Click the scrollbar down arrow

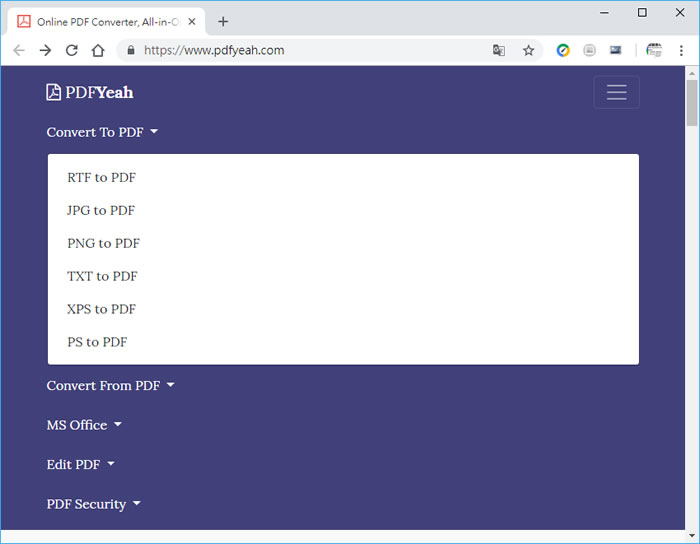click(x=692, y=535)
